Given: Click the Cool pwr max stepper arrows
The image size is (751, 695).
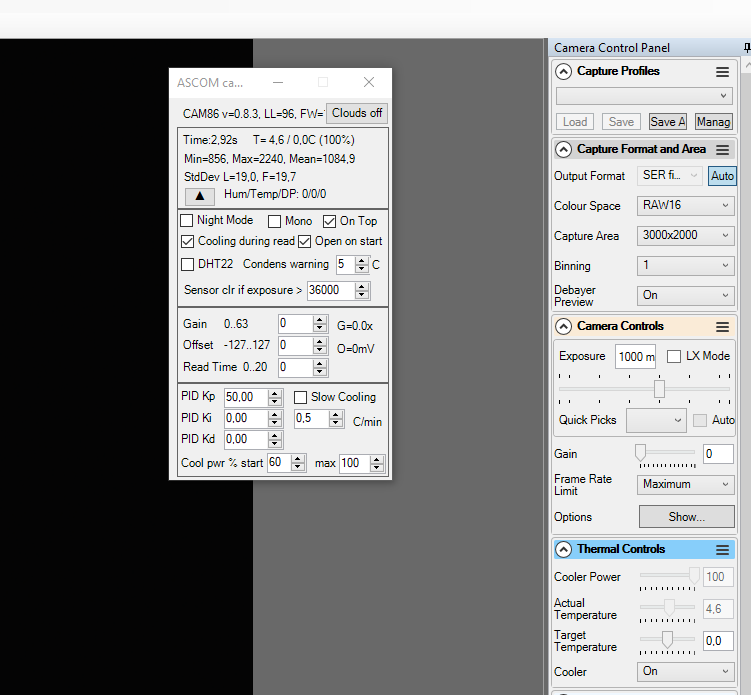Looking at the screenshot, I should [x=377, y=463].
